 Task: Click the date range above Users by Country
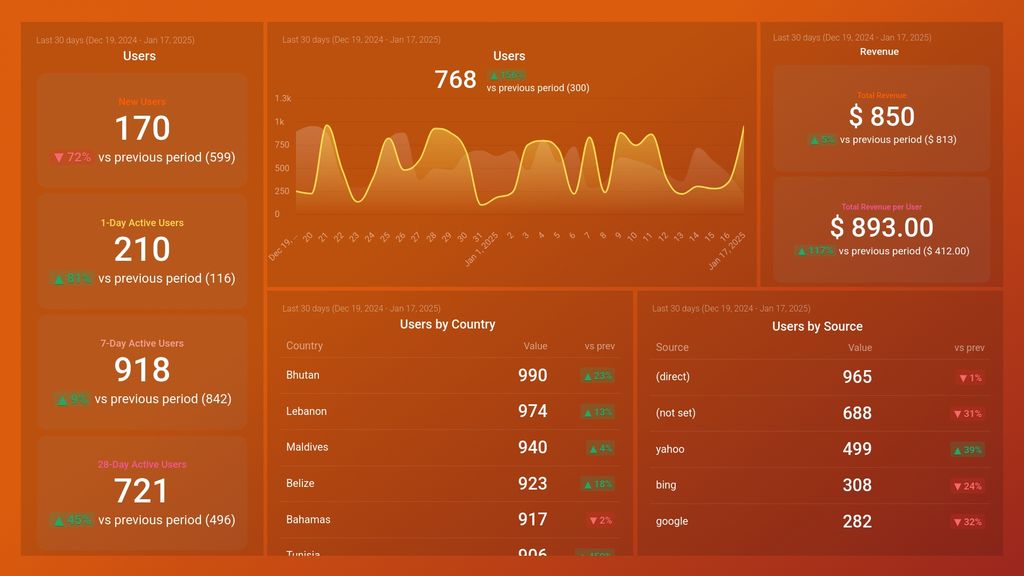tap(361, 309)
